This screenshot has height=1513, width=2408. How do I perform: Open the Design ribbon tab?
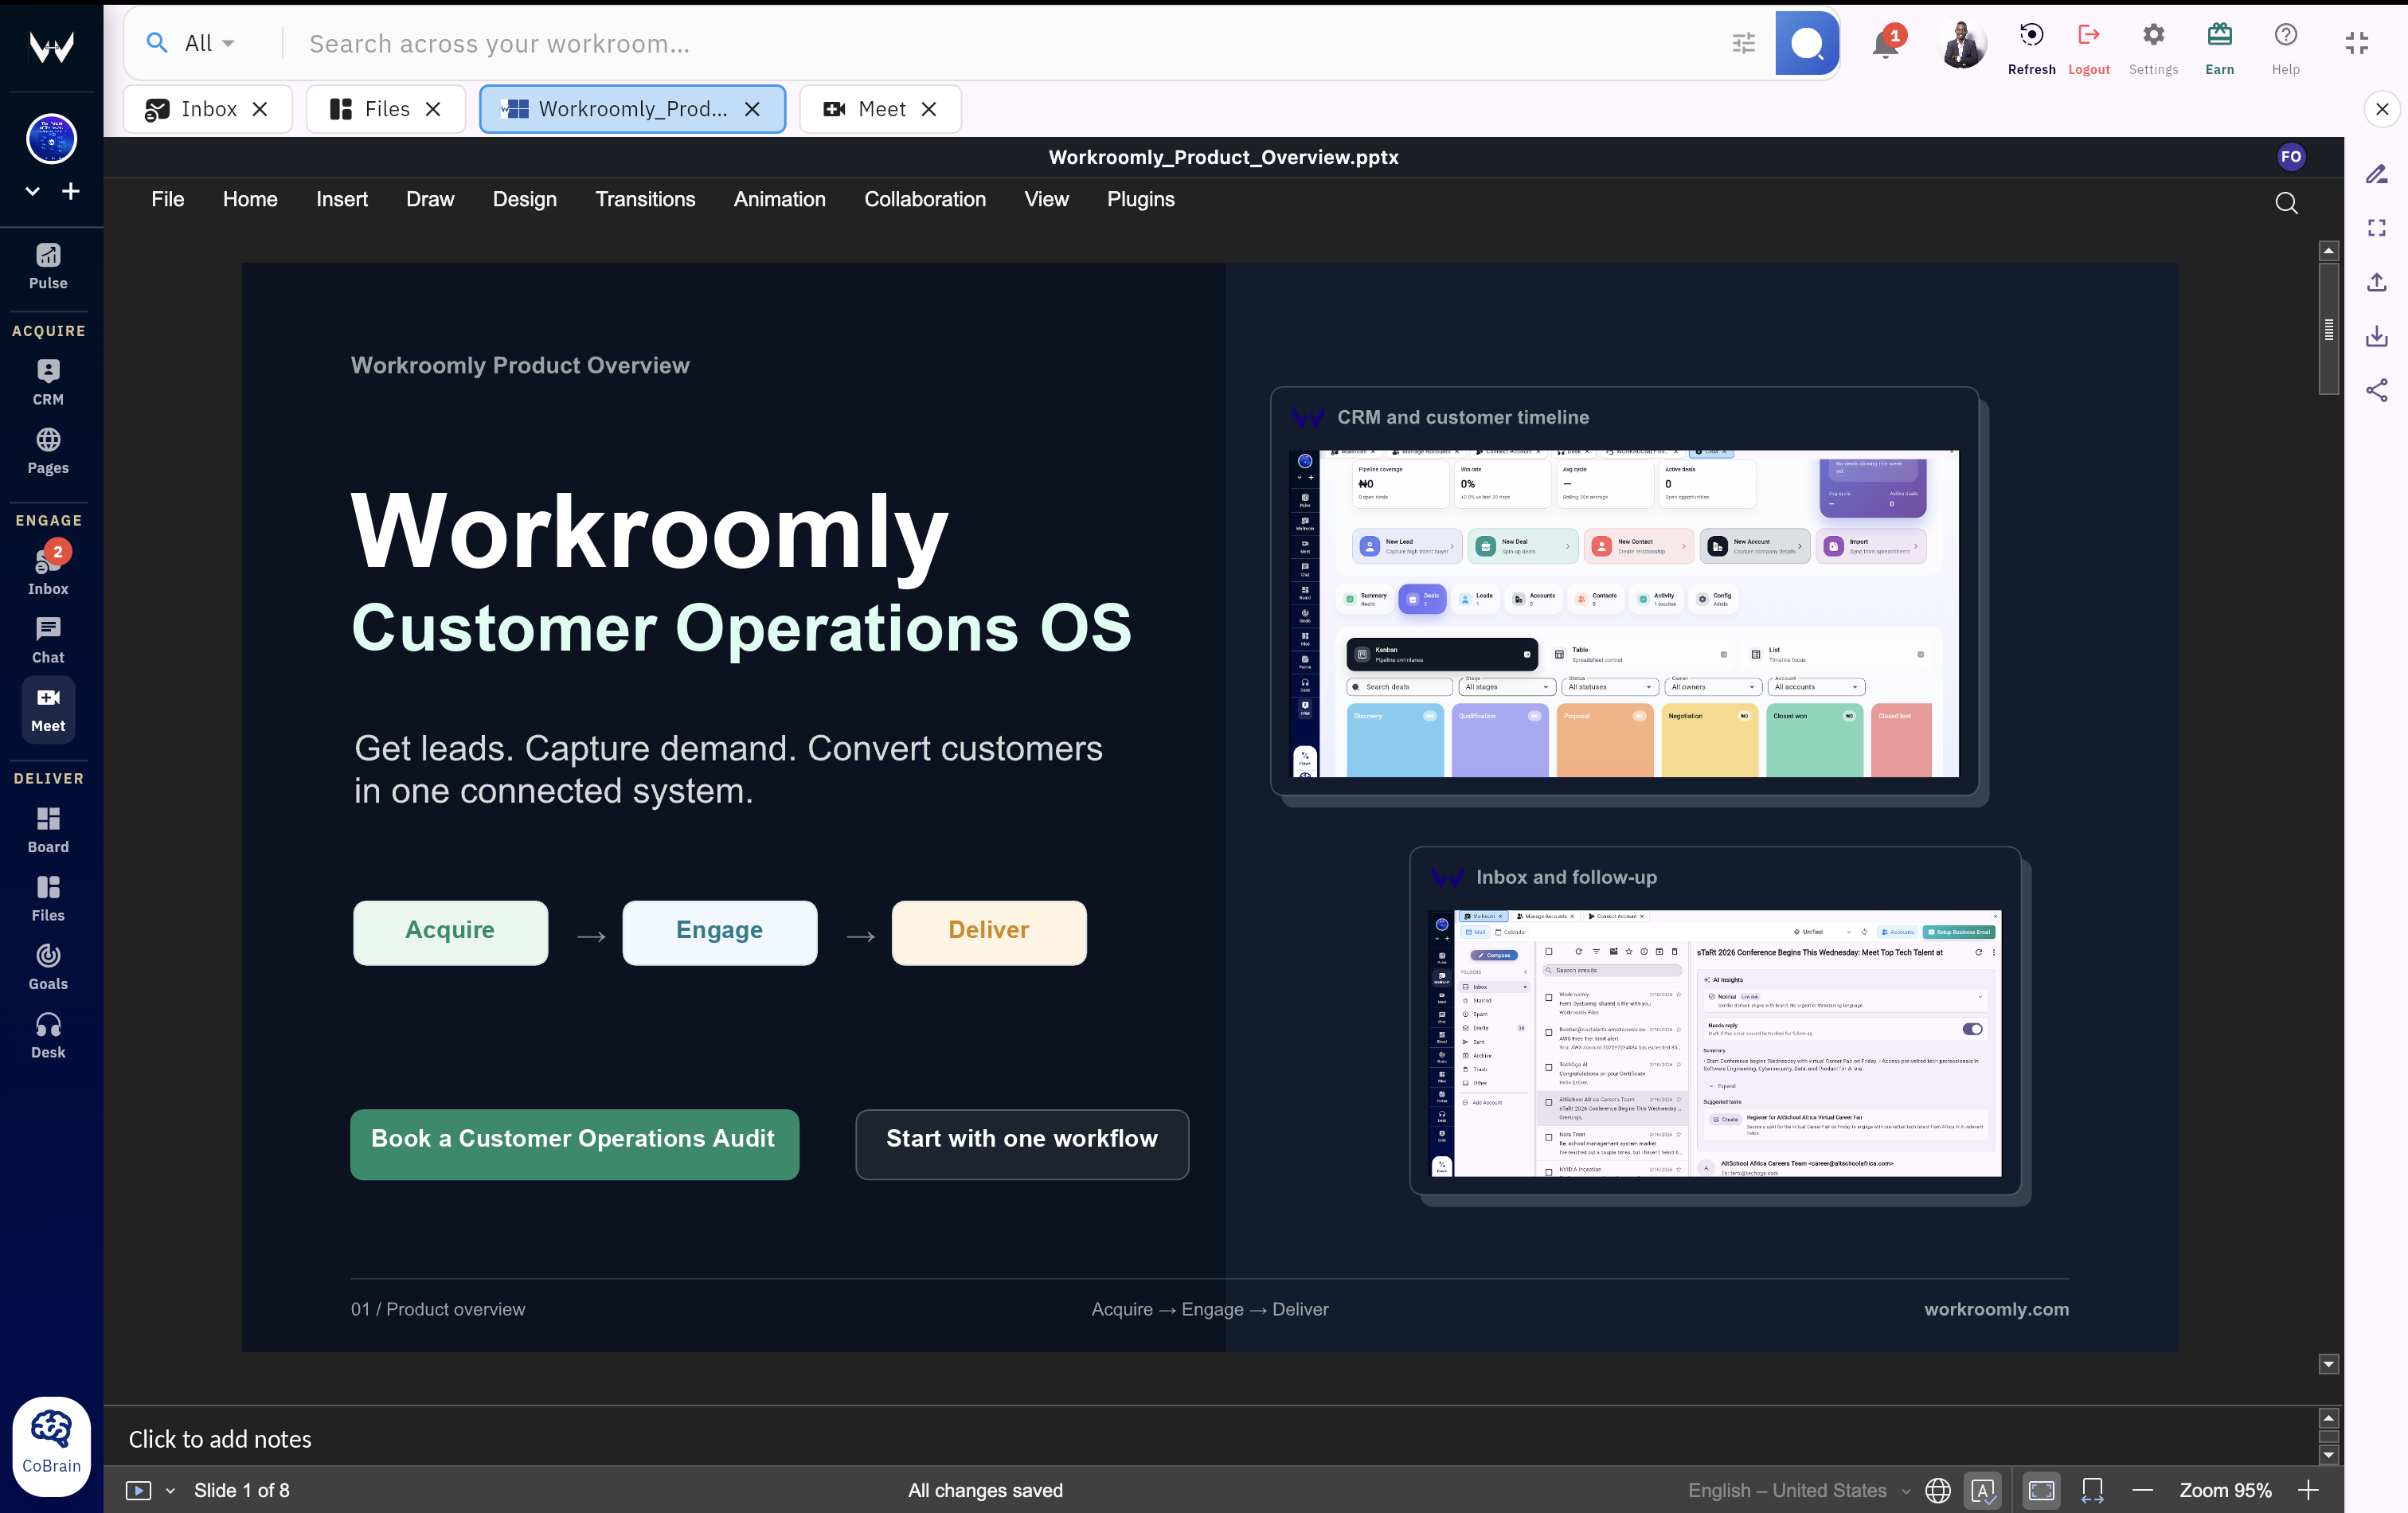tap(524, 199)
